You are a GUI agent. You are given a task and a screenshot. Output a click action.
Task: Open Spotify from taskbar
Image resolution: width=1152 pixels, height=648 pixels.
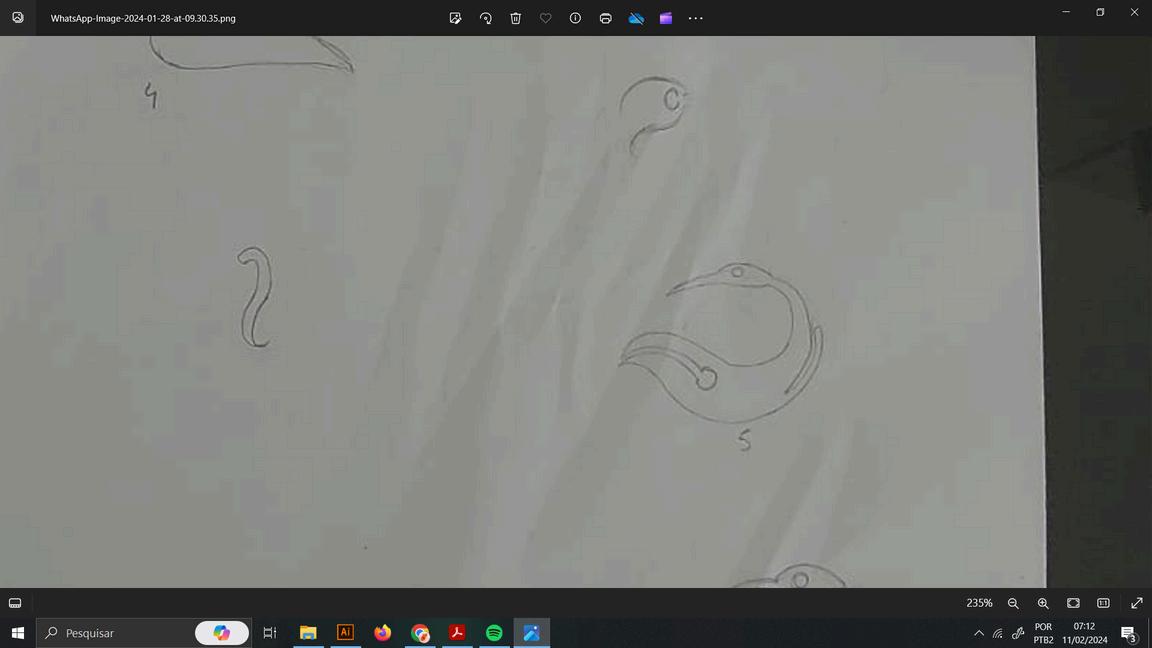pyautogui.click(x=494, y=633)
